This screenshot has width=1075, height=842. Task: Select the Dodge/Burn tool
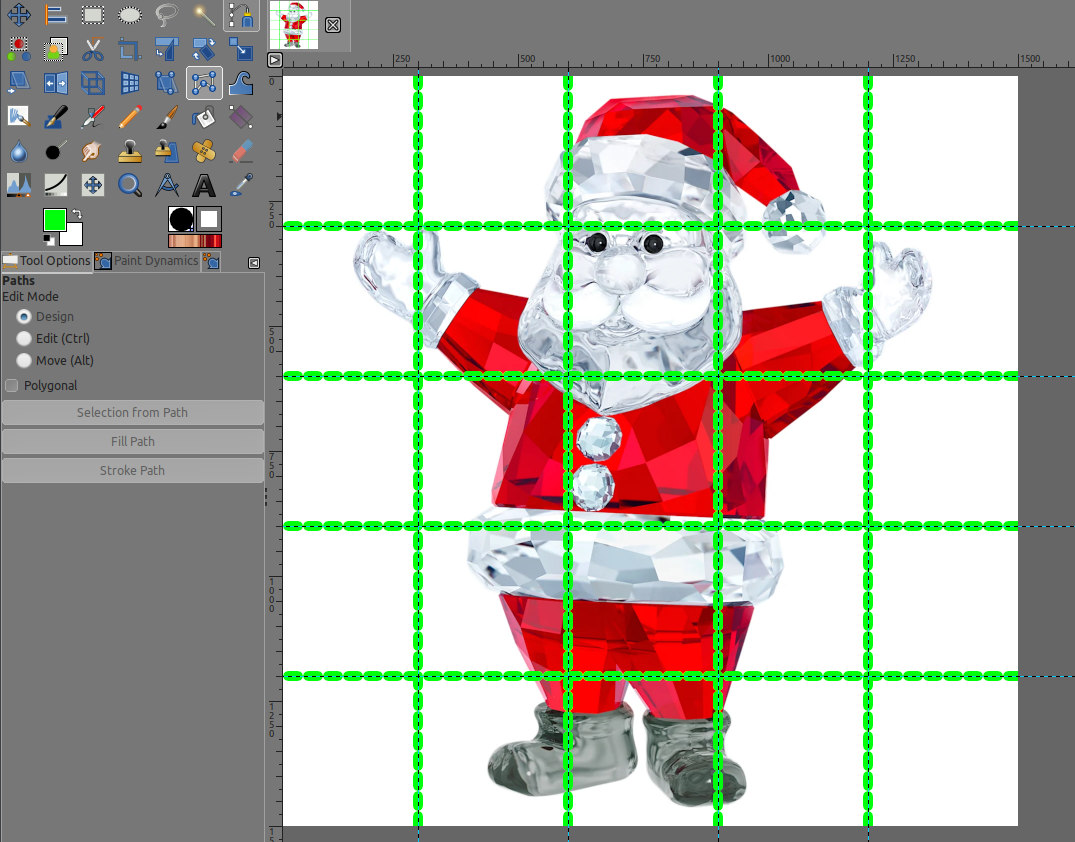[56, 151]
